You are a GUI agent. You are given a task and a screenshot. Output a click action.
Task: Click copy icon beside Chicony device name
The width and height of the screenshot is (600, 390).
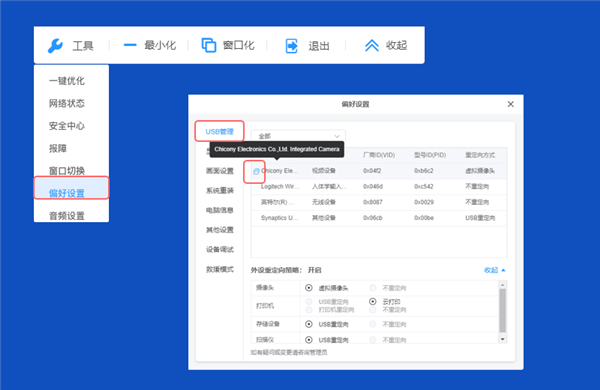(256, 171)
